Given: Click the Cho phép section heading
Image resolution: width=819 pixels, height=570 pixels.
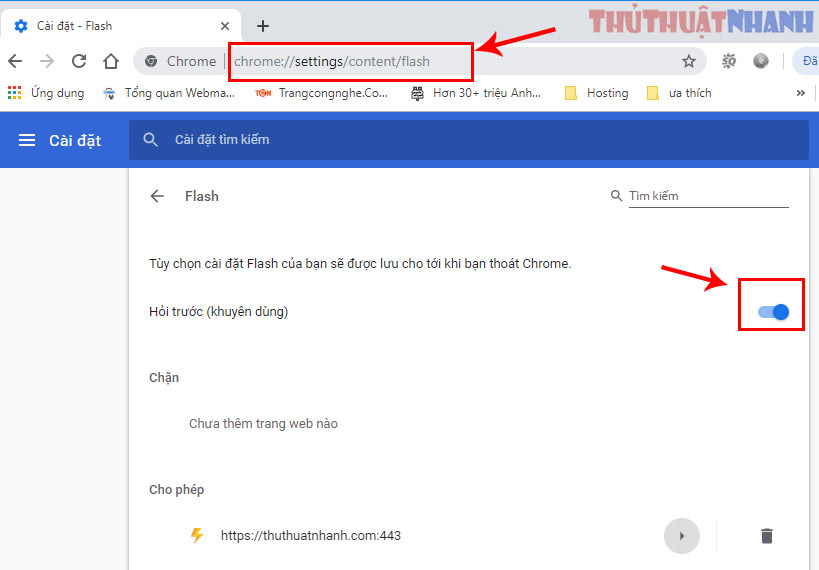Looking at the screenshot, I should point(177,490).
